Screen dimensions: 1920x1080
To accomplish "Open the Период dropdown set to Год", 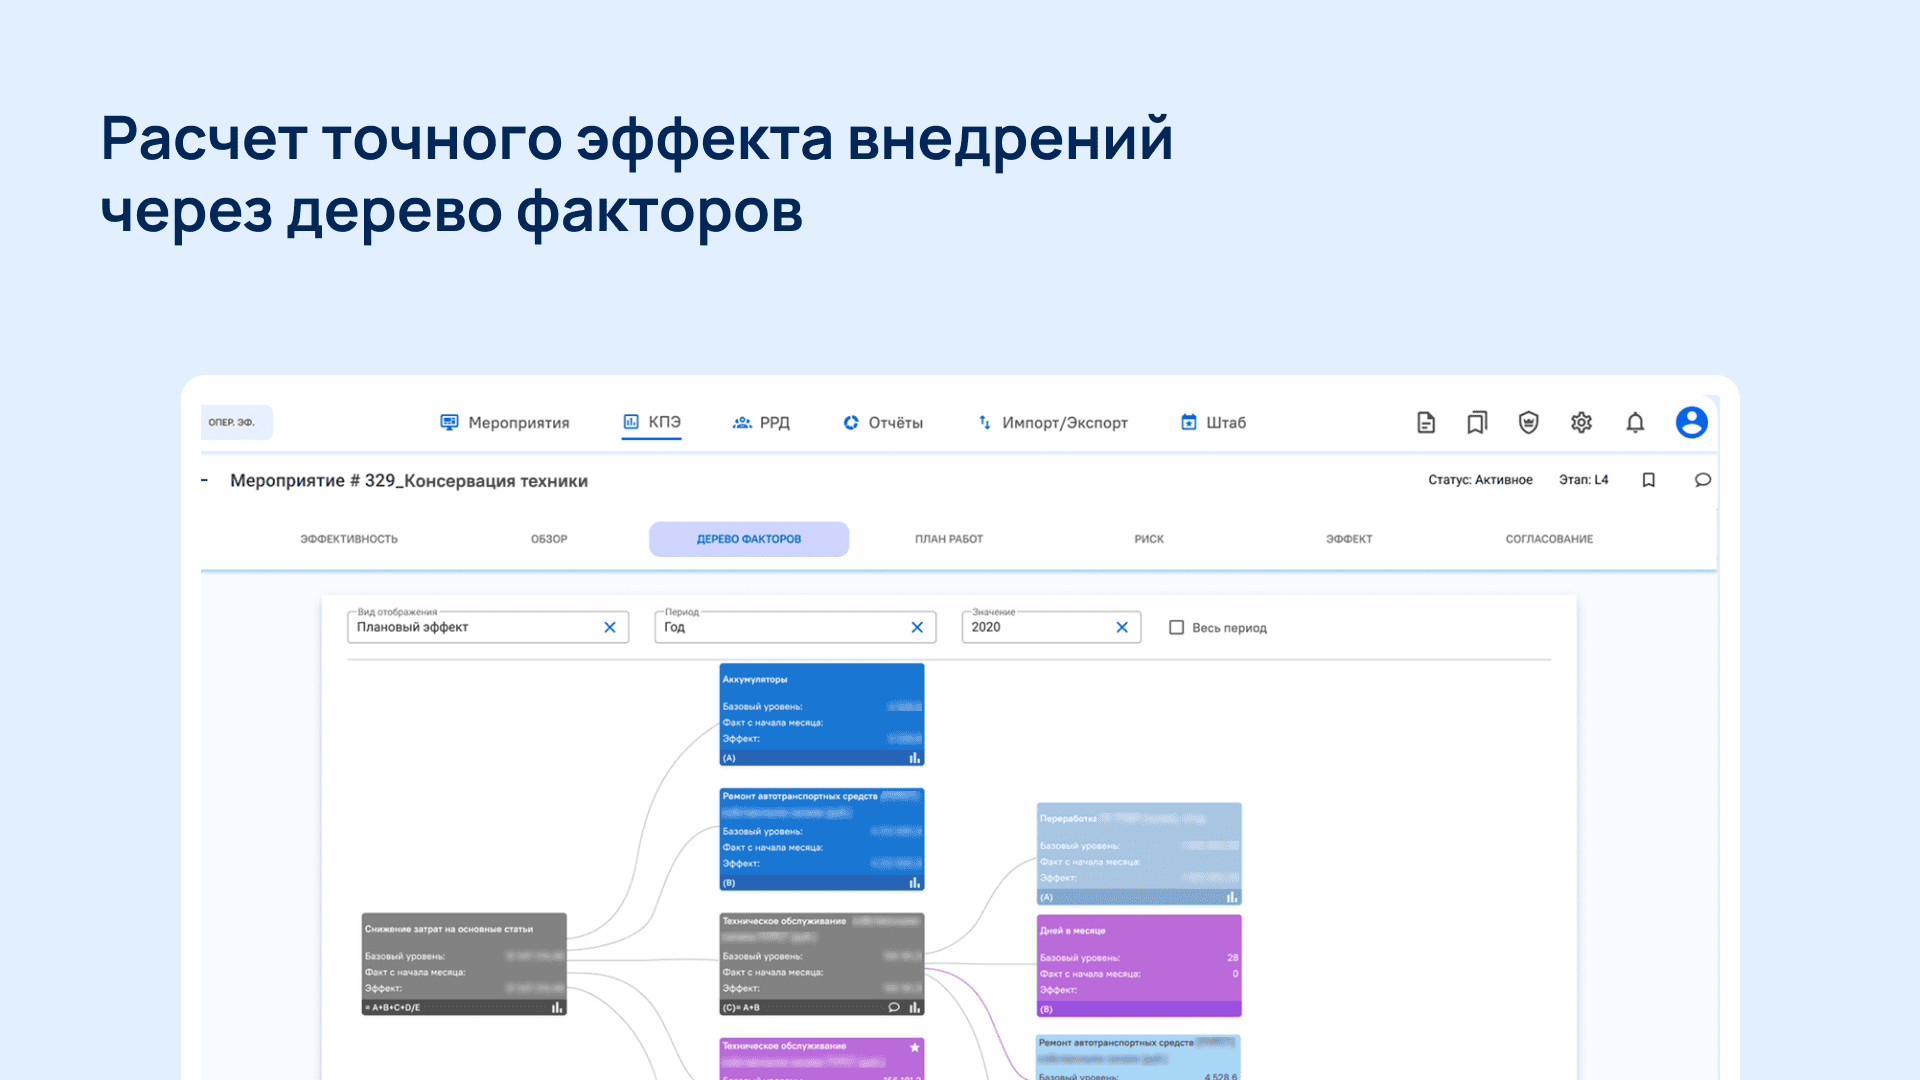I will [780, 627].
